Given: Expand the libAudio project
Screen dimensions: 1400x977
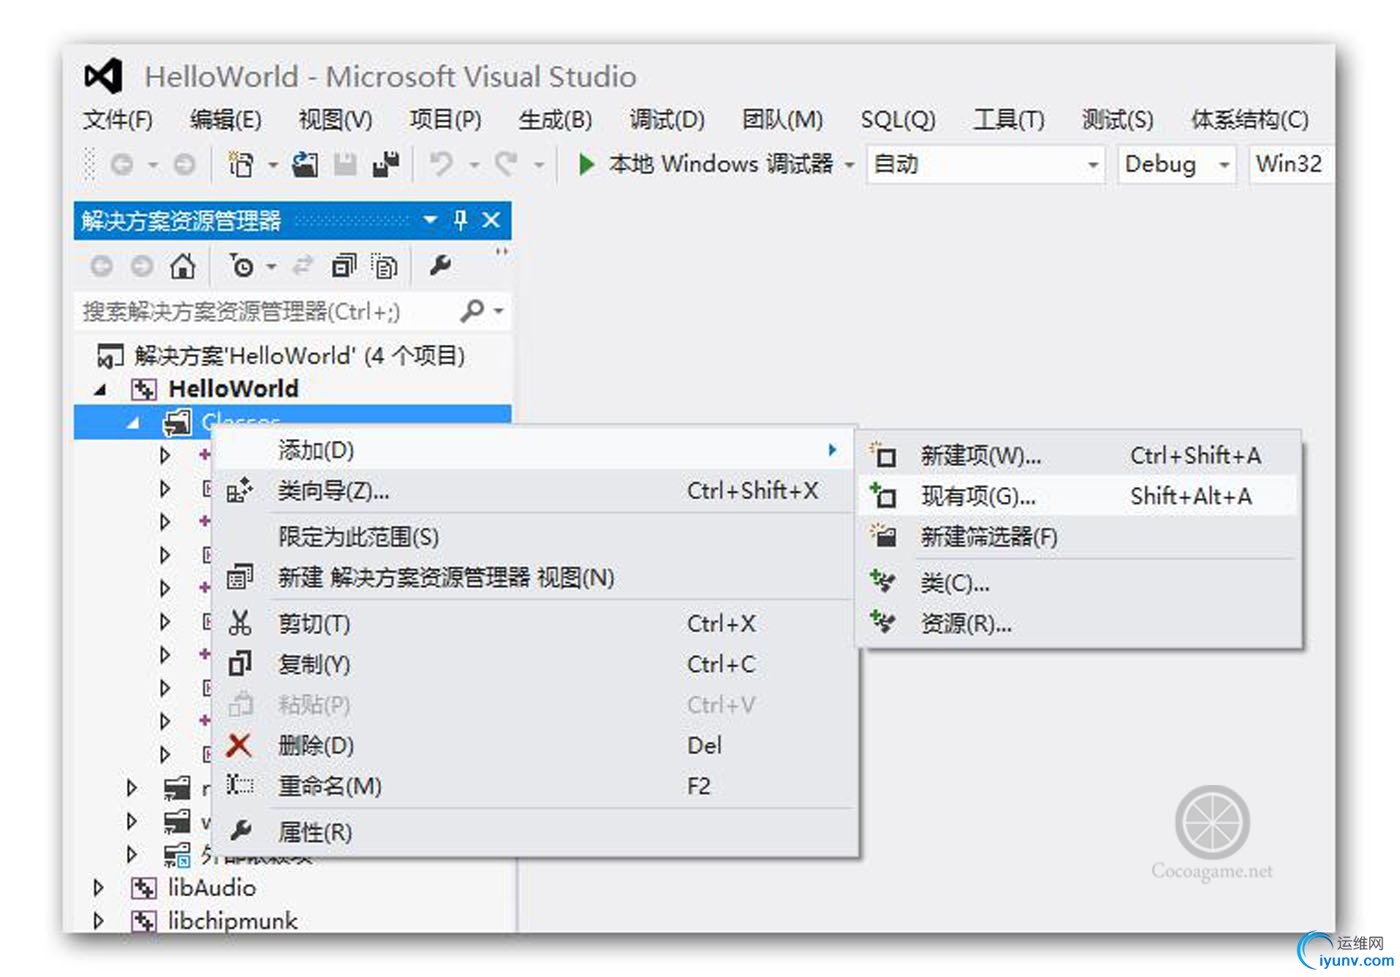Looking at the screenshot, I should 98,887.
